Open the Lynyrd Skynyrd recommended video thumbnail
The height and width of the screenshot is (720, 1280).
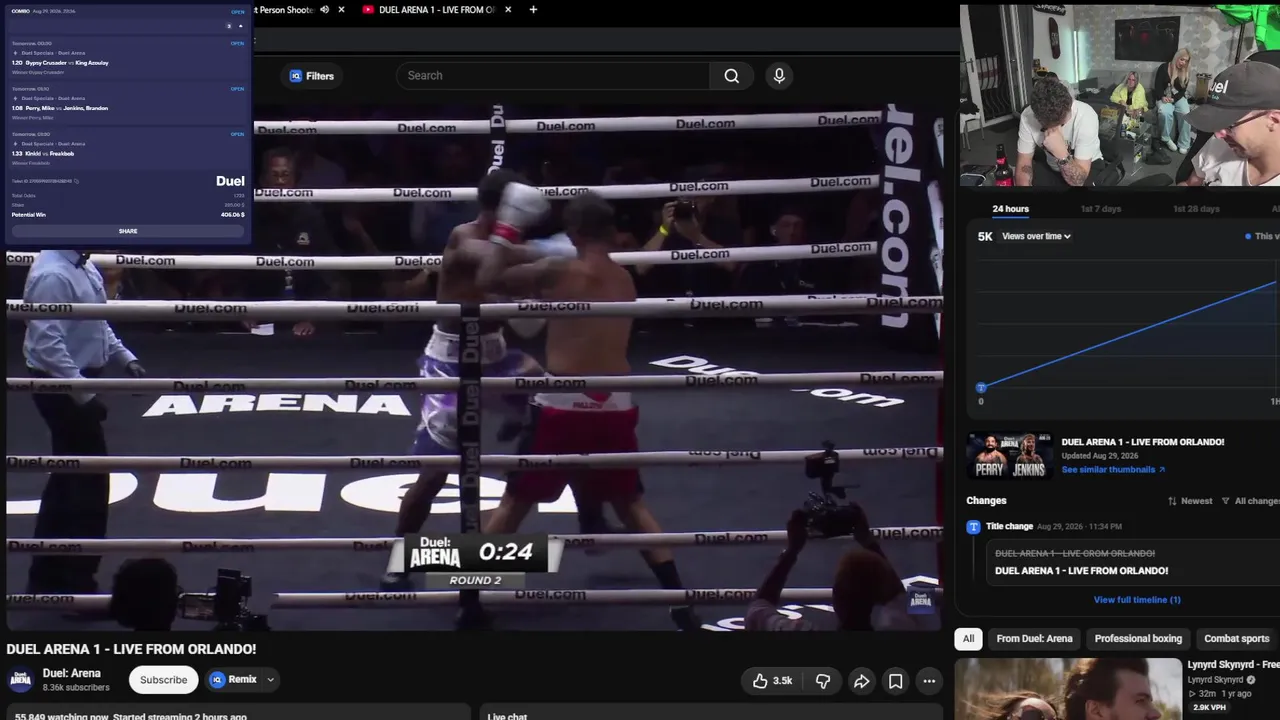pos(1068,689)
